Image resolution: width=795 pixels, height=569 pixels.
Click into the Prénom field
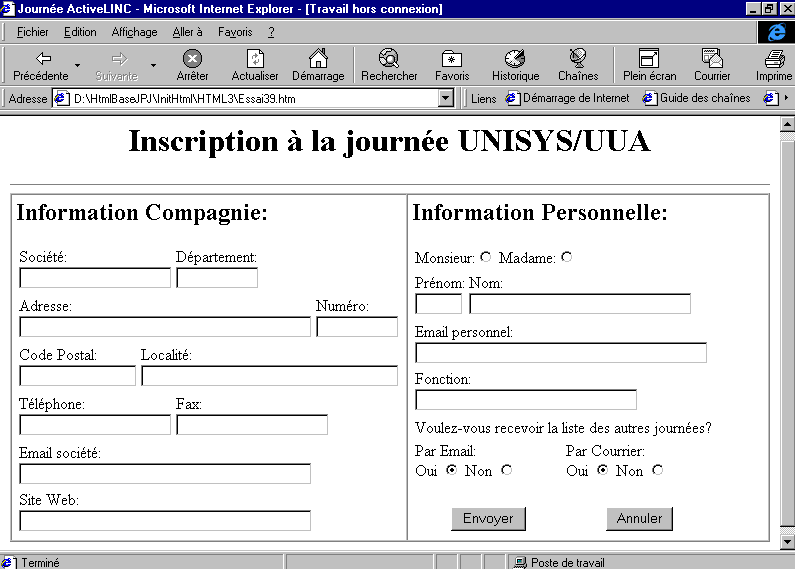(439, 304)
